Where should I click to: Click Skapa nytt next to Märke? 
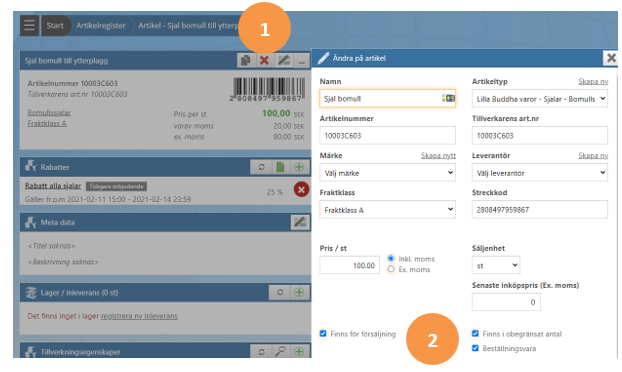[x=438, y=155]
